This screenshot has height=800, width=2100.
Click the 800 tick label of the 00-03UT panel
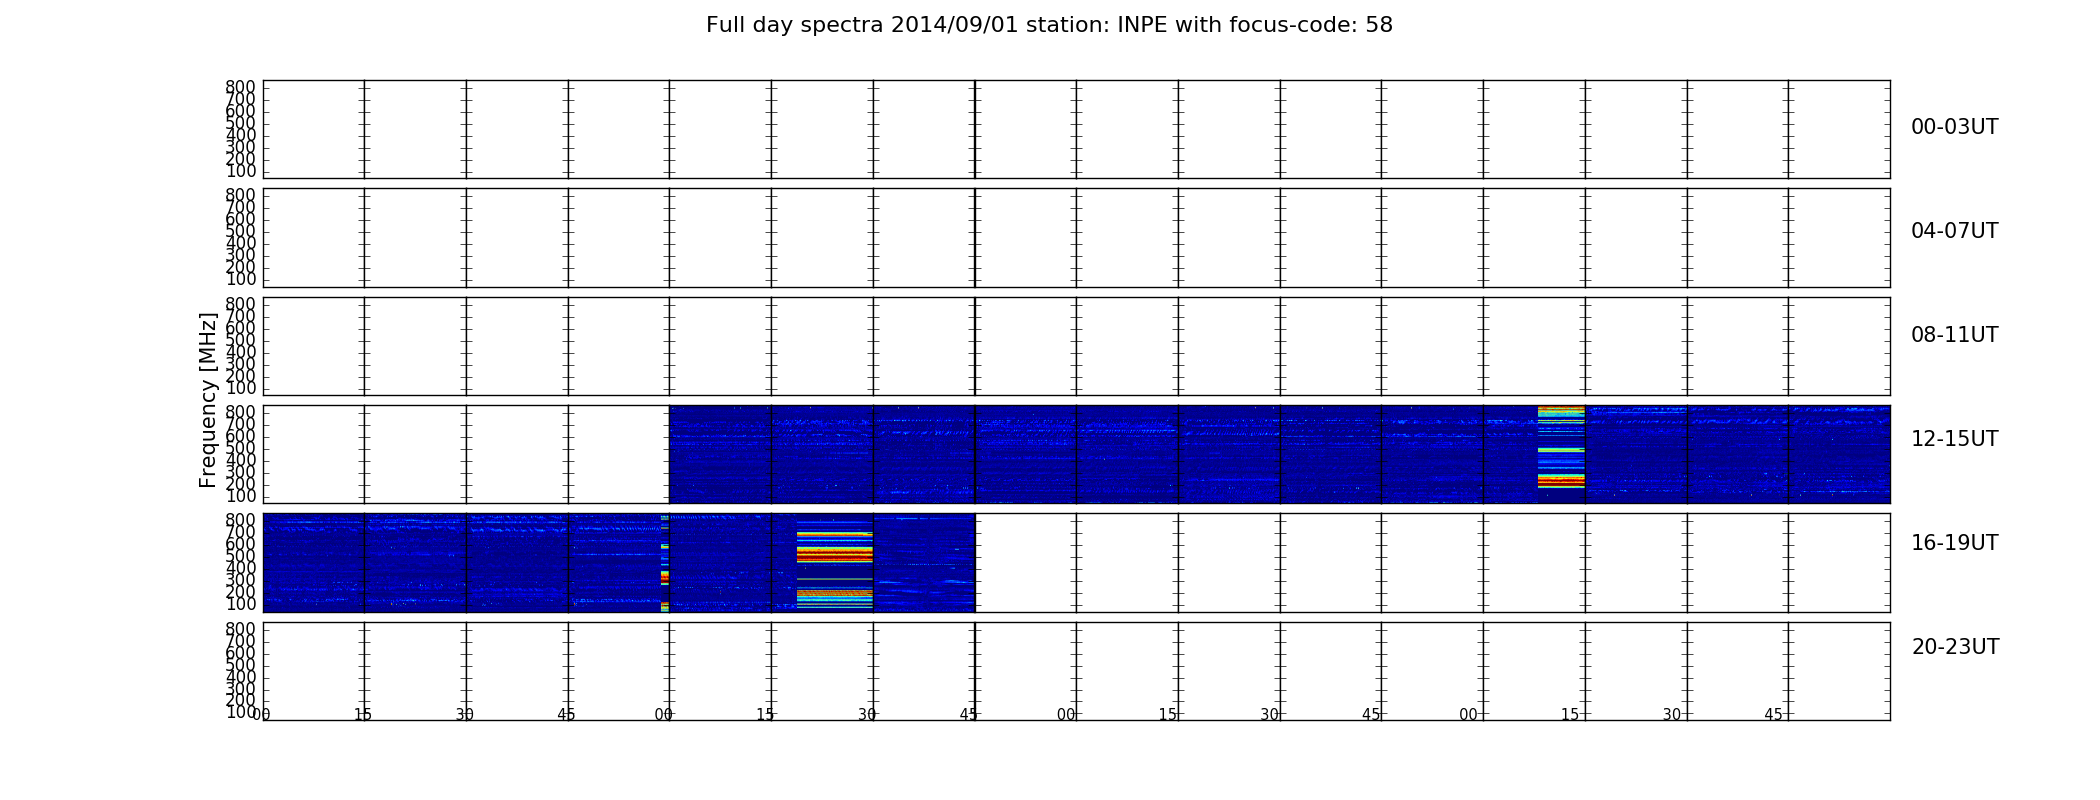click(x=240, y=87)
